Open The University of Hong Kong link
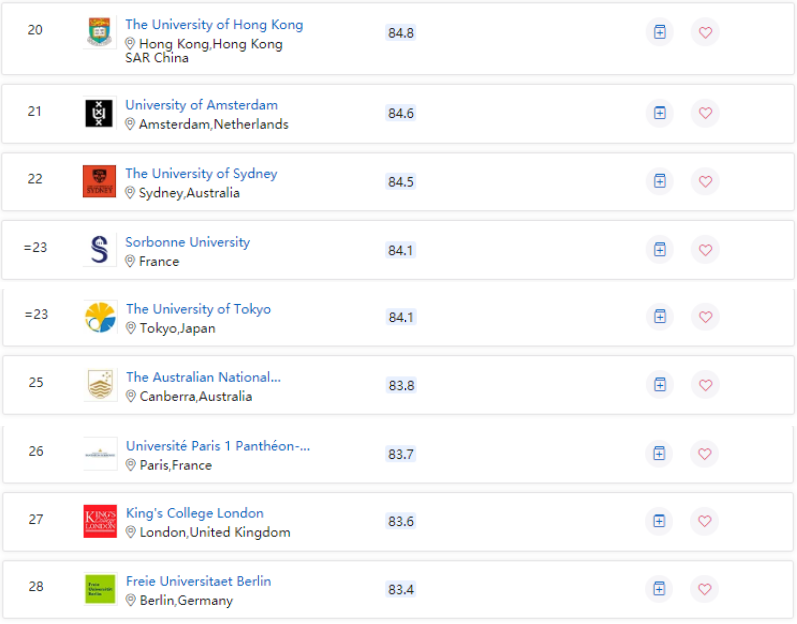Screen dimensions: 797x624 214,25
